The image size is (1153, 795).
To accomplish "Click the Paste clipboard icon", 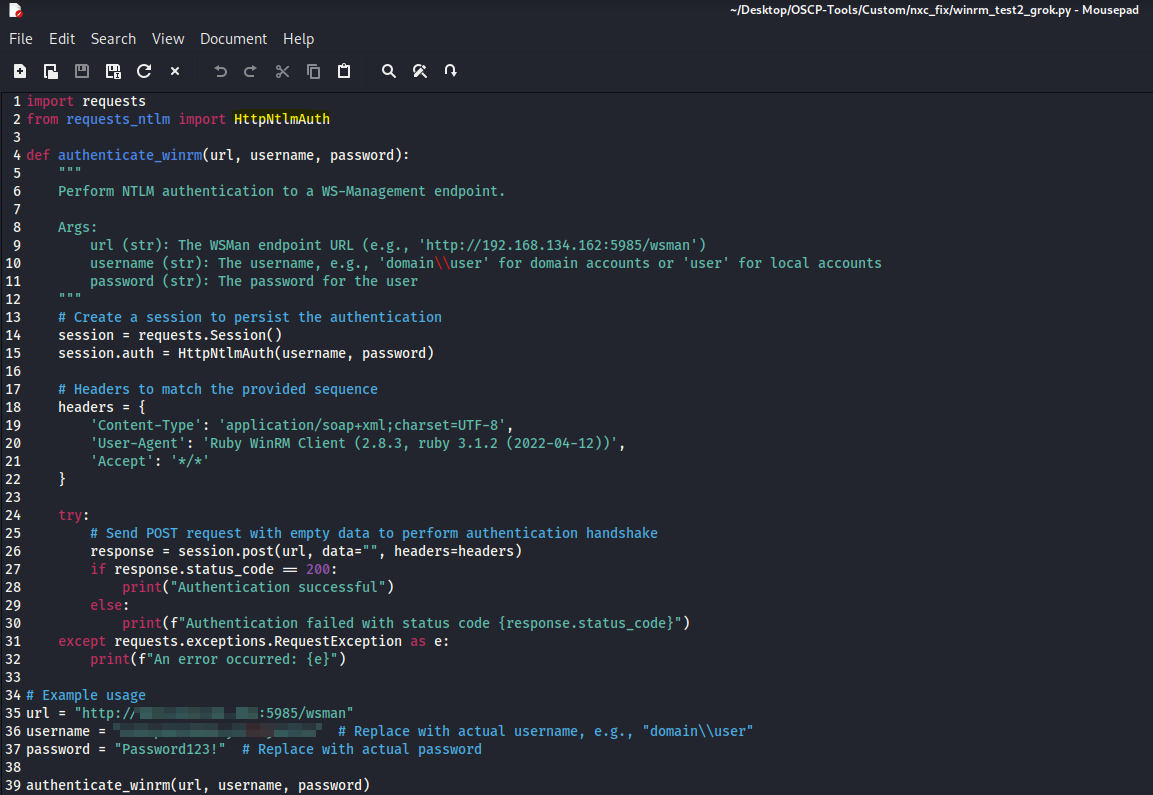I will [x=344, y=71].
